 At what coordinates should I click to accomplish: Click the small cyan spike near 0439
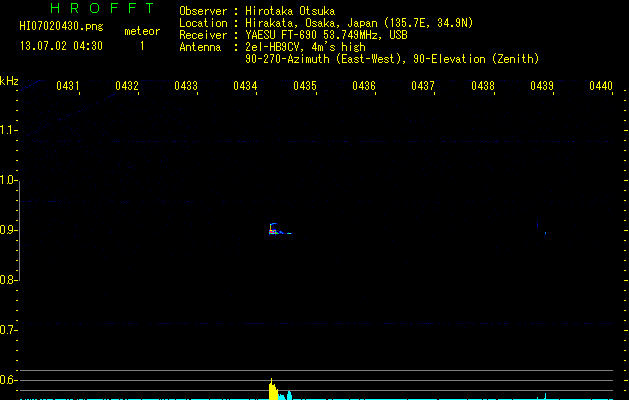[x=545, y=396]
